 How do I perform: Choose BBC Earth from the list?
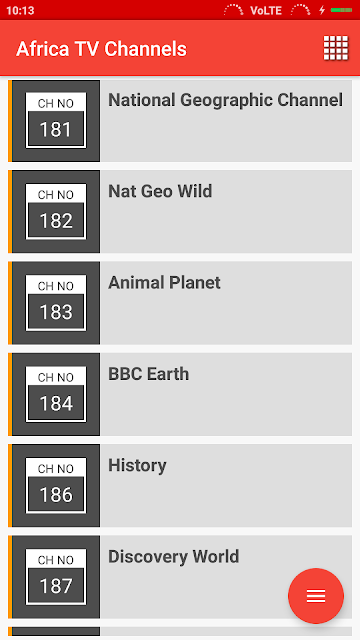click(180, 395)
